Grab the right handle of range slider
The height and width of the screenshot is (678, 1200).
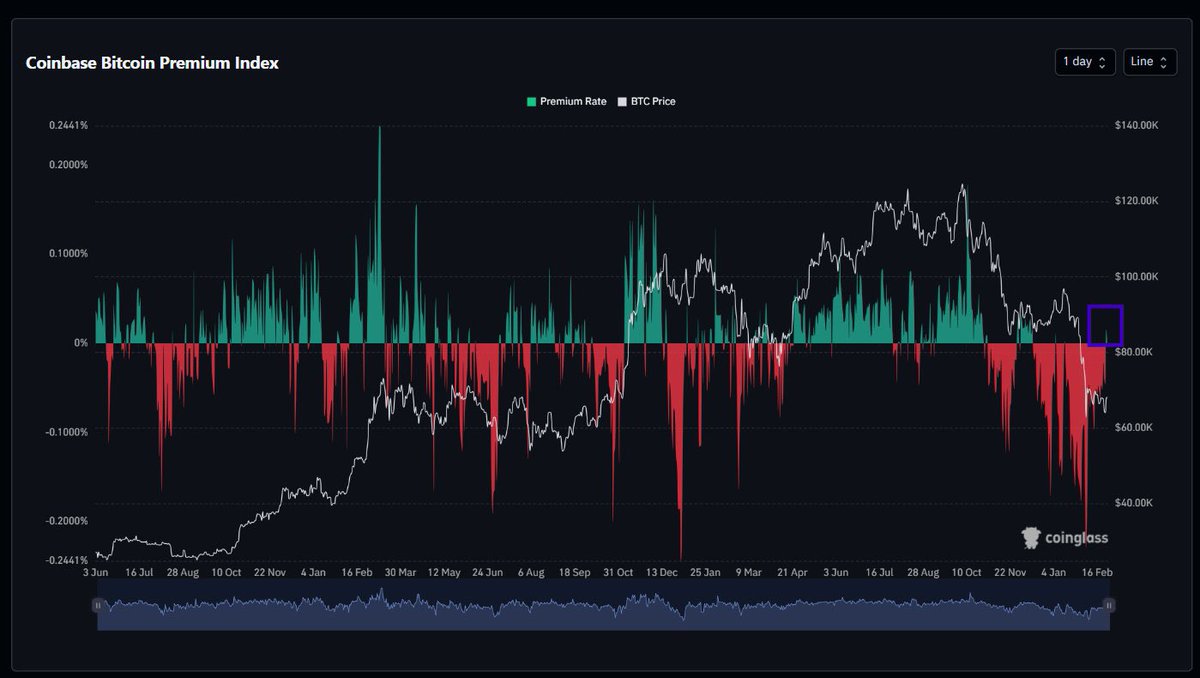tap(1109, 605)
